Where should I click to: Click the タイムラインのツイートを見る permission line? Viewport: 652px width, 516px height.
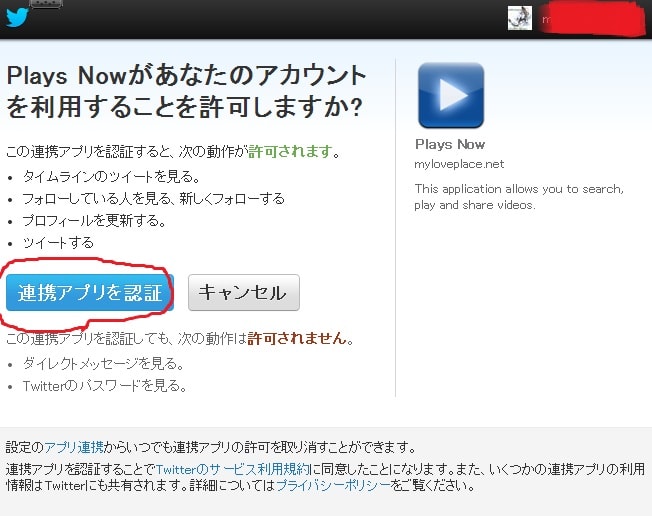111,177
